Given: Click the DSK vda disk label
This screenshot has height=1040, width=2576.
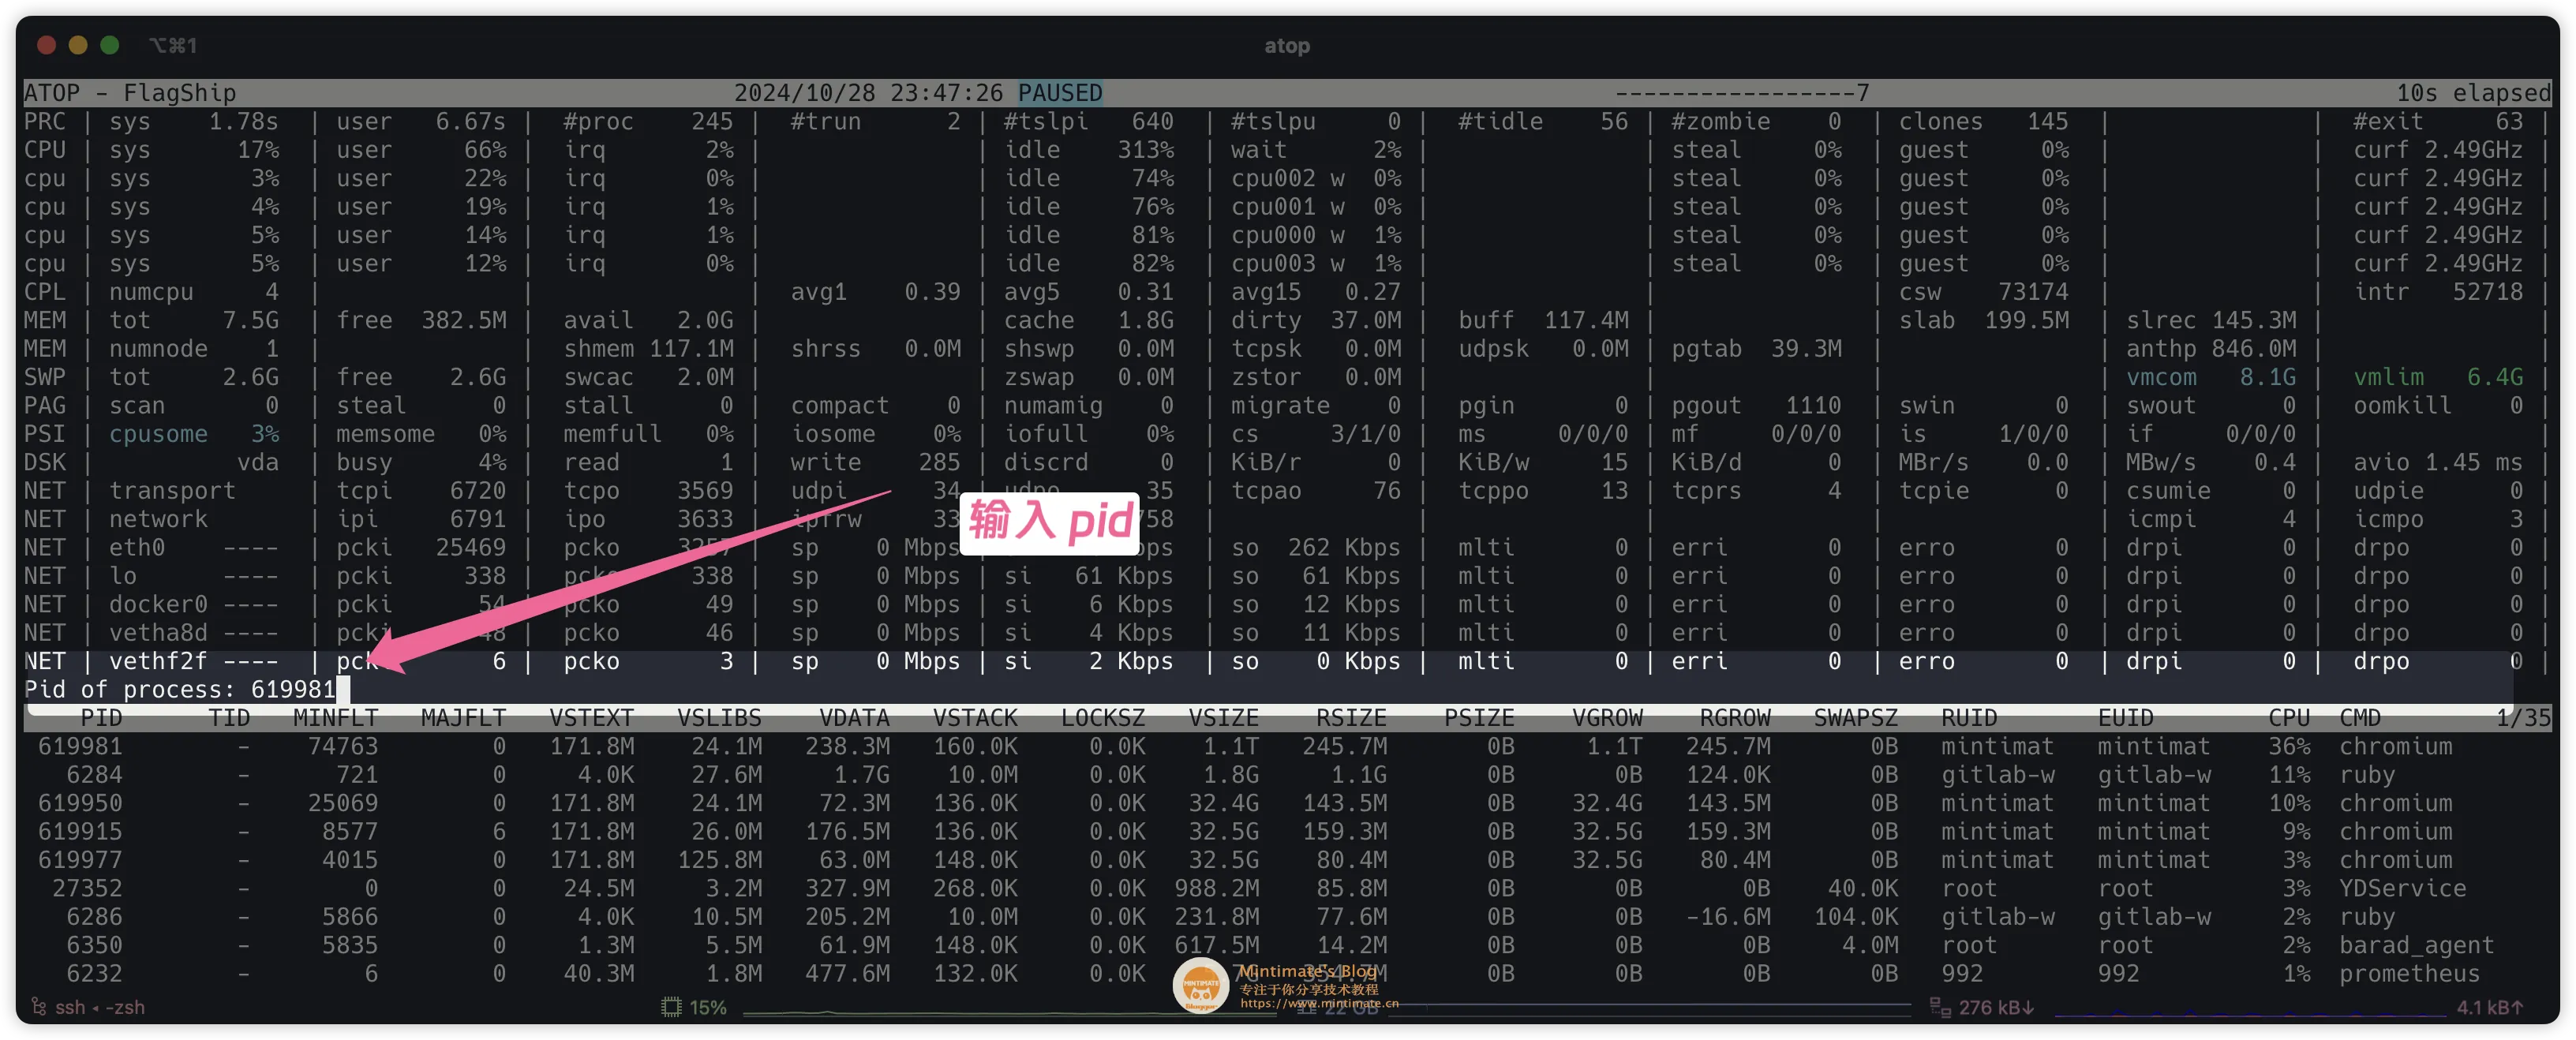Looking at the screenshot, I should coord(258,463).
